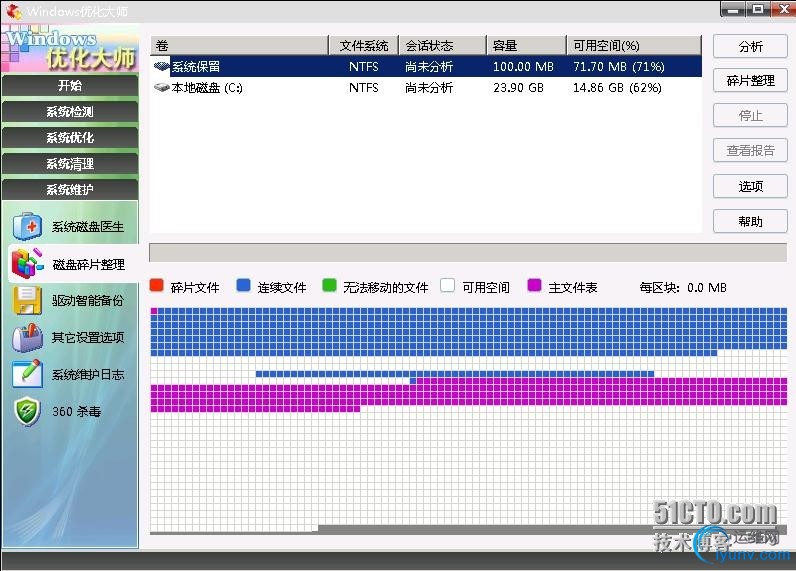
Task: Sort by 可用空间(%) column header
Action: click(x=634, y=45)
